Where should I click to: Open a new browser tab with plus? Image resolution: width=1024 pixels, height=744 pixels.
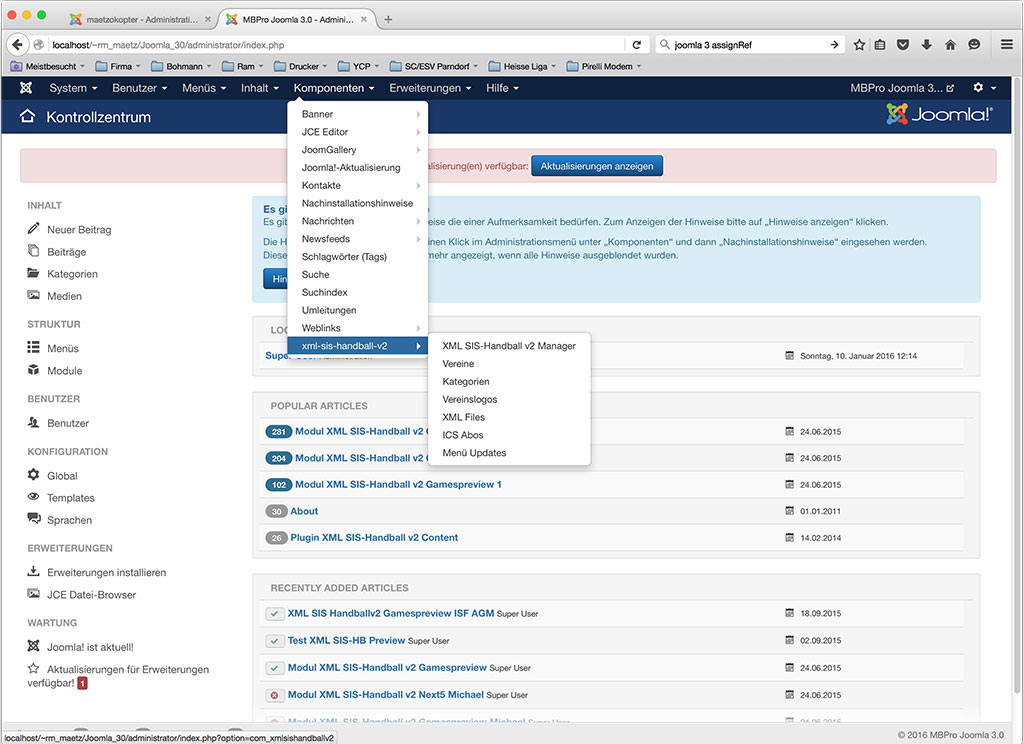388,20
